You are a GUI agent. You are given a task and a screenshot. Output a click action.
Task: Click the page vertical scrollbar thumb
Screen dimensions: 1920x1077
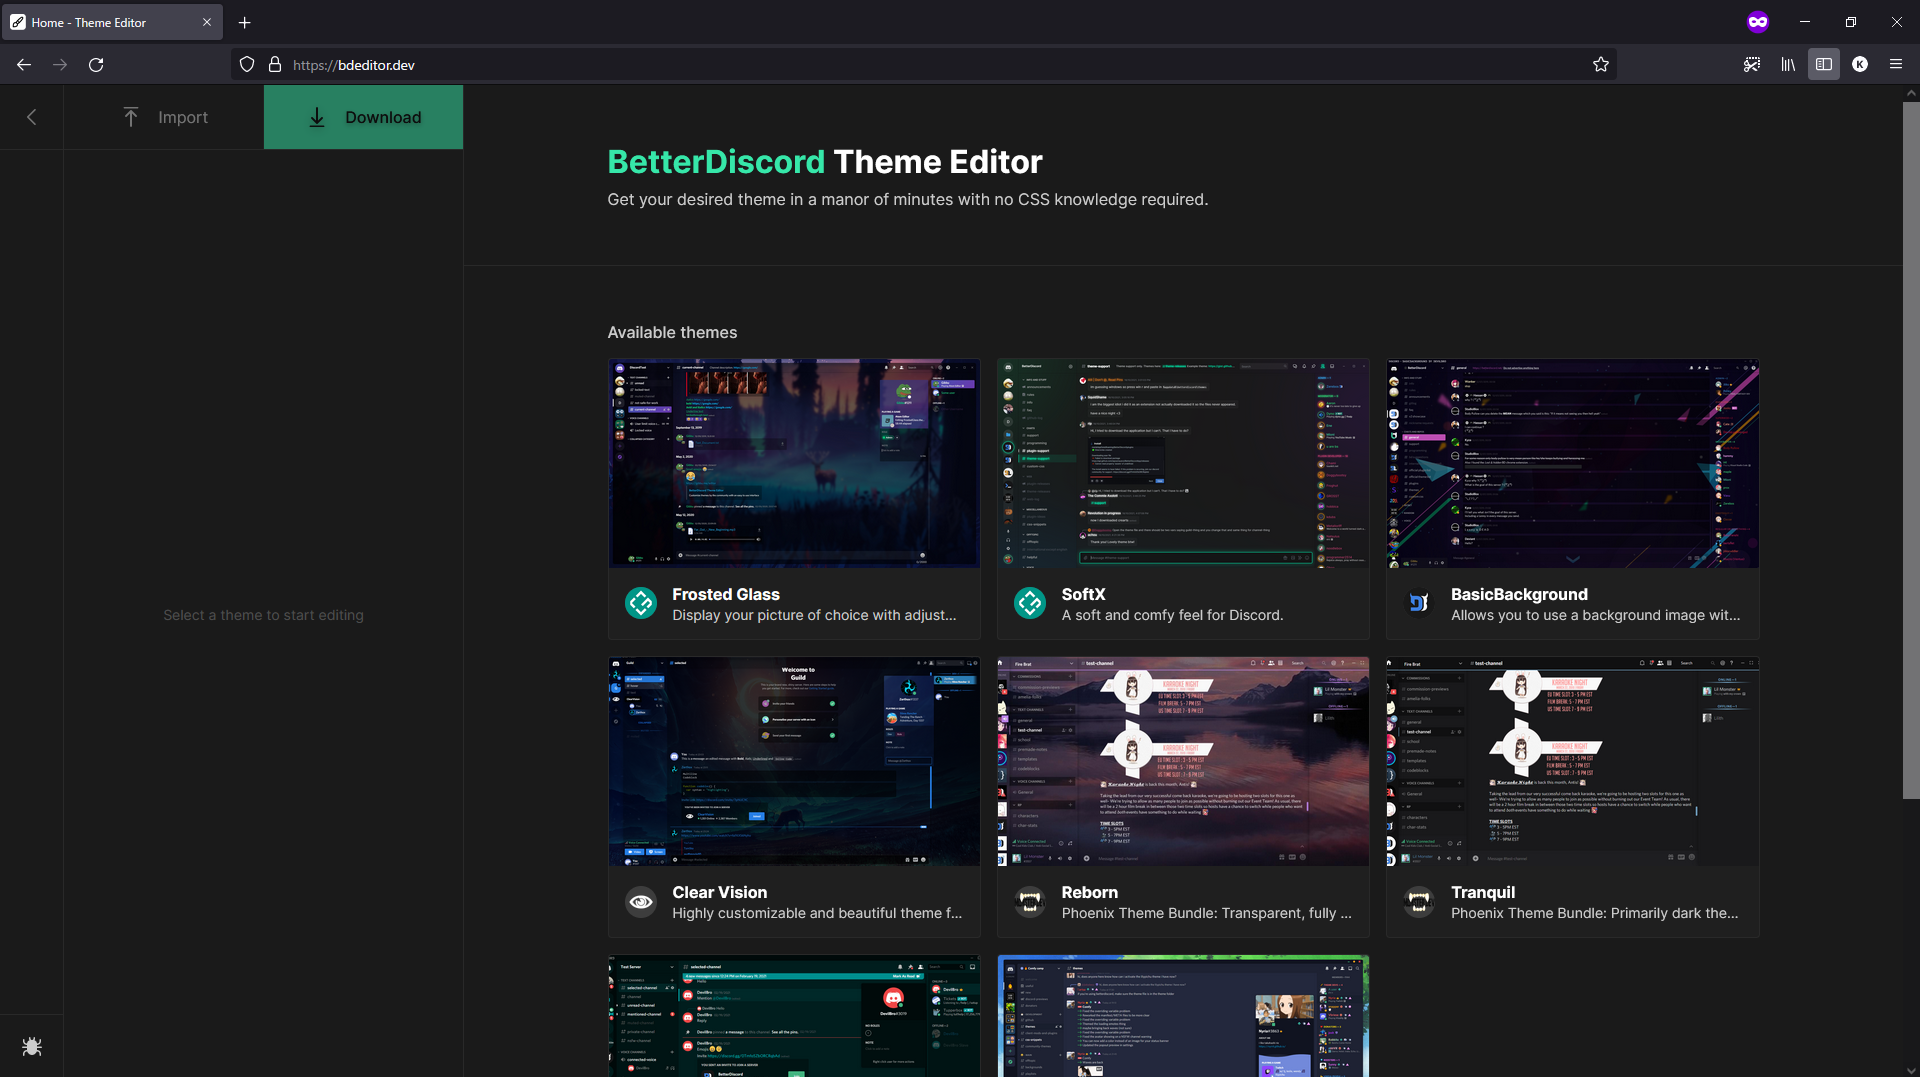tap(1911, 450)
